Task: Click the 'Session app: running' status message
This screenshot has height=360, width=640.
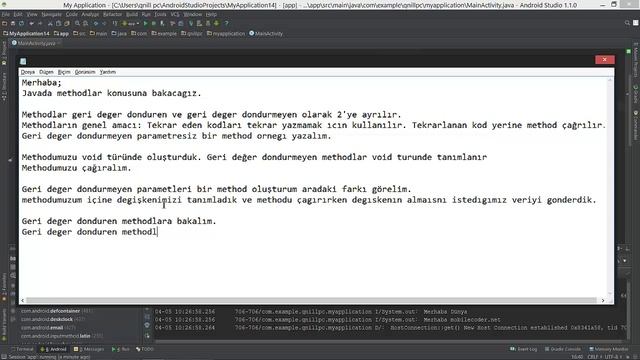Action: (x=49, y=357)
